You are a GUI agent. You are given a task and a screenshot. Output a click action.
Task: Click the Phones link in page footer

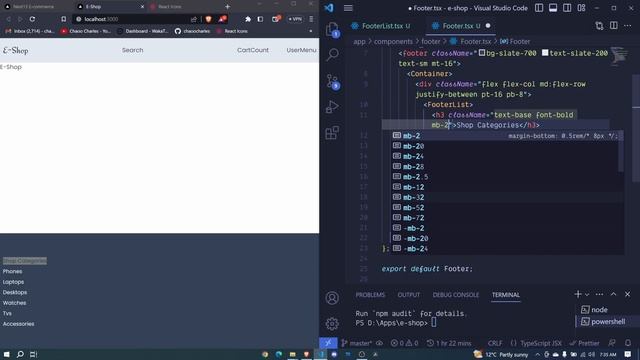tap(13, 271)
